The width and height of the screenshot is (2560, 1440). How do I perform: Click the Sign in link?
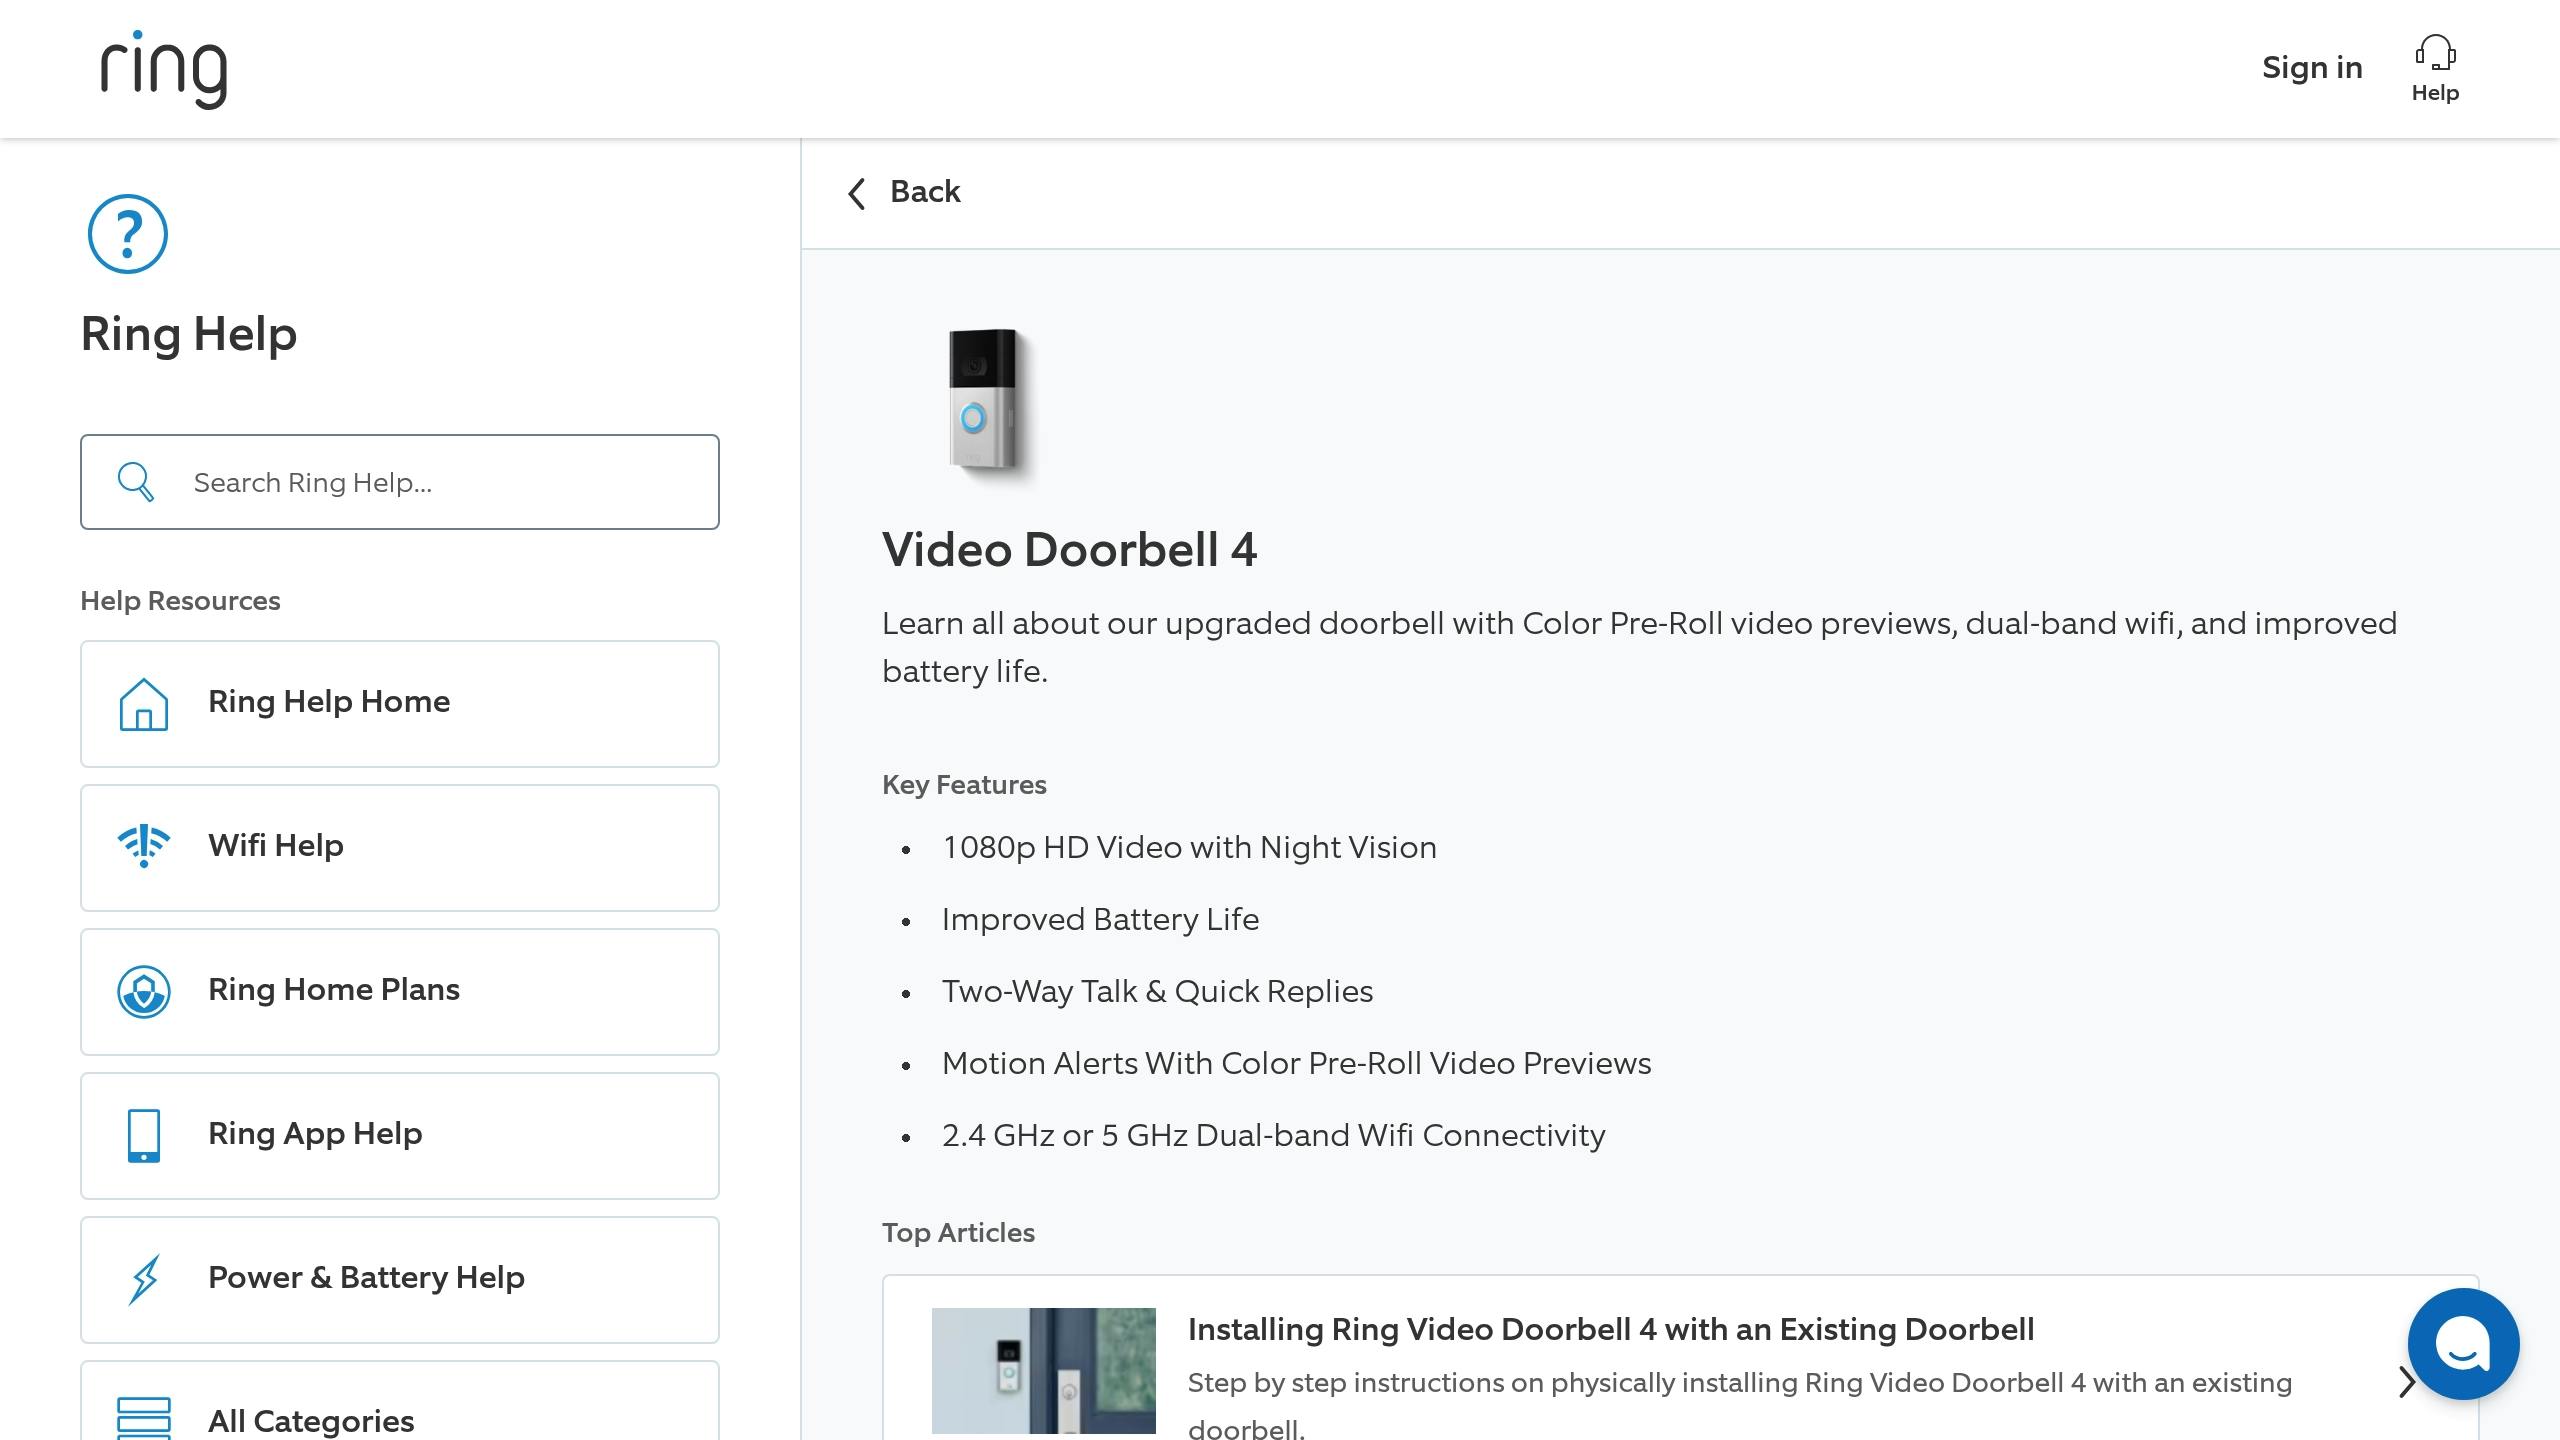[2312, 68]
